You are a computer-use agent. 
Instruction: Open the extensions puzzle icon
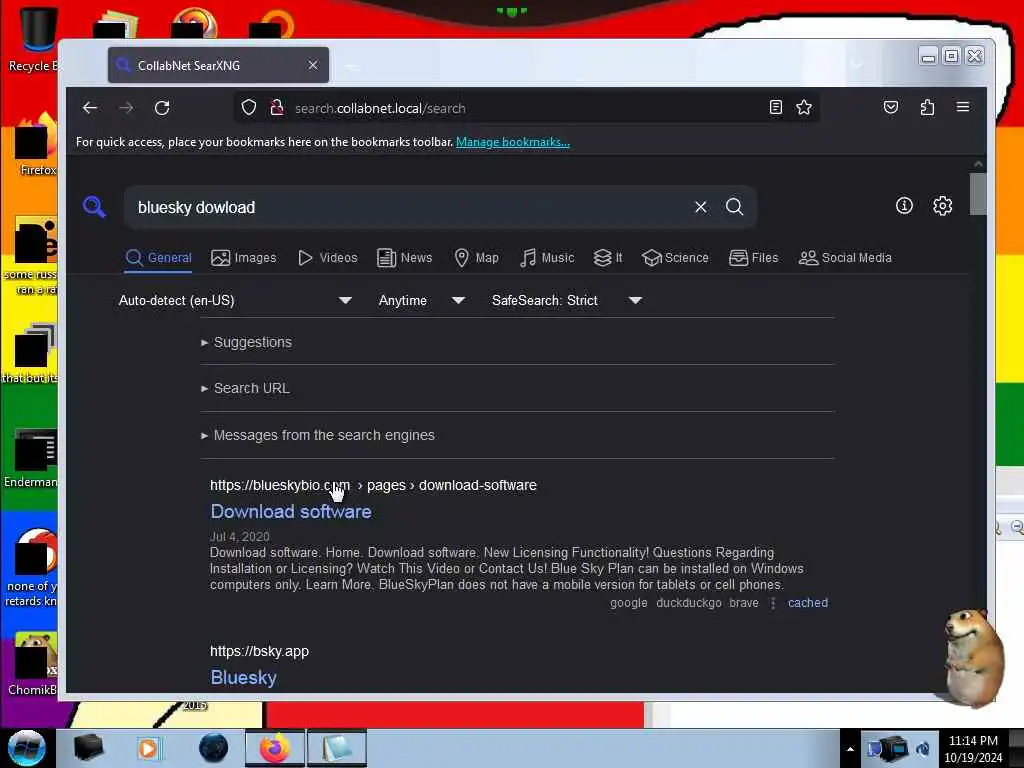[927, 107]
